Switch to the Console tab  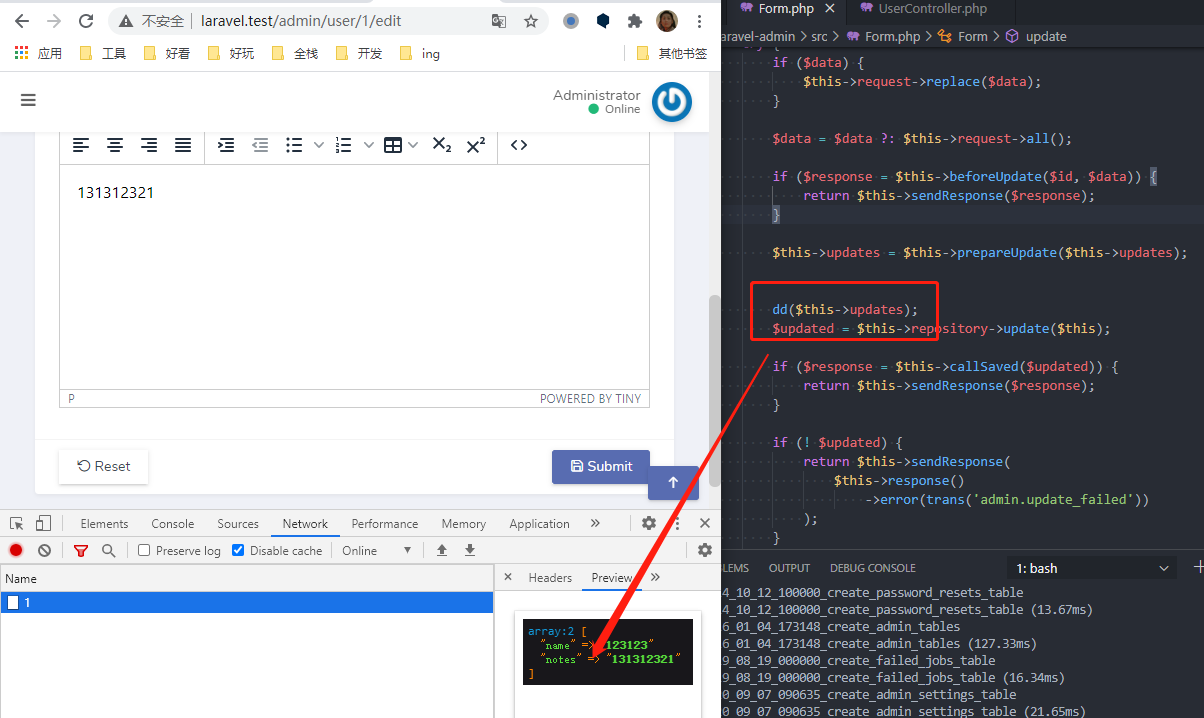(172, 523)
